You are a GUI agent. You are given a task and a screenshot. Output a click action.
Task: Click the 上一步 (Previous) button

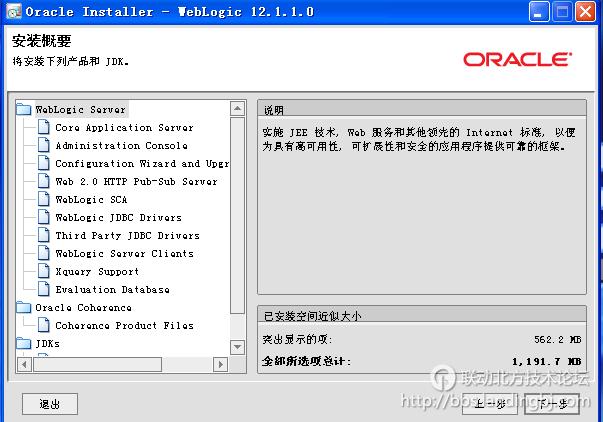[490, 404]
